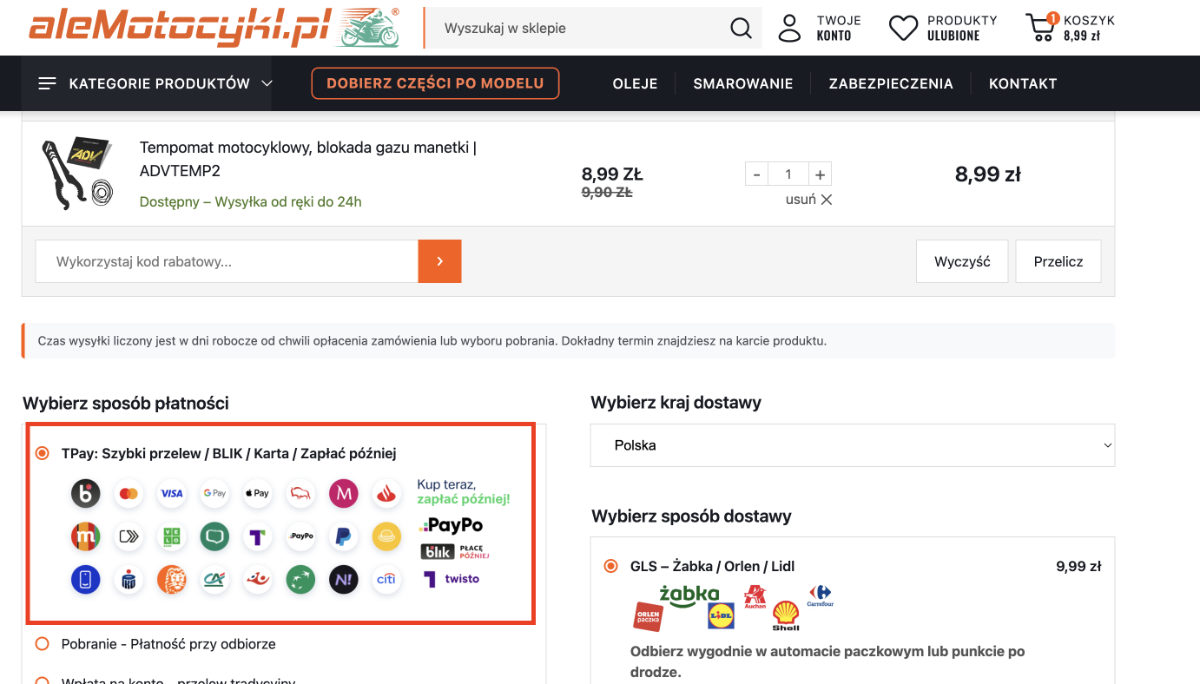Click the orange ING lion icon

(172, 580)
